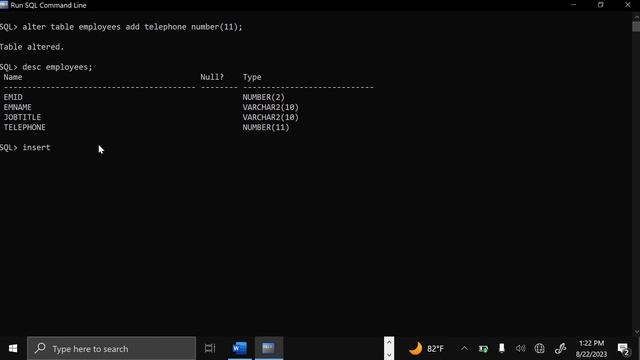Click the 'insert' text at the prompt

pyautogui.click(x=36, y=147)
